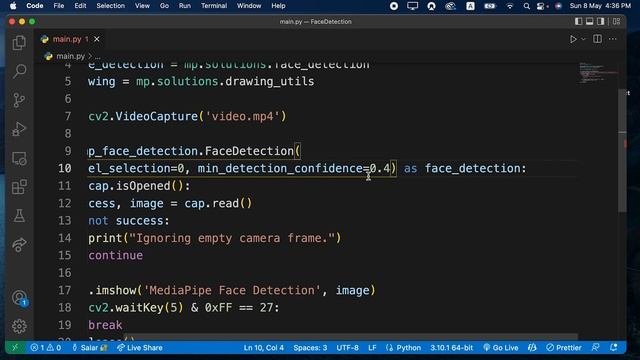Viewport: 640px width, 360px height.
Task: Open the Manage gear icon
Action: pyautogui.click(x=19, y=326)
